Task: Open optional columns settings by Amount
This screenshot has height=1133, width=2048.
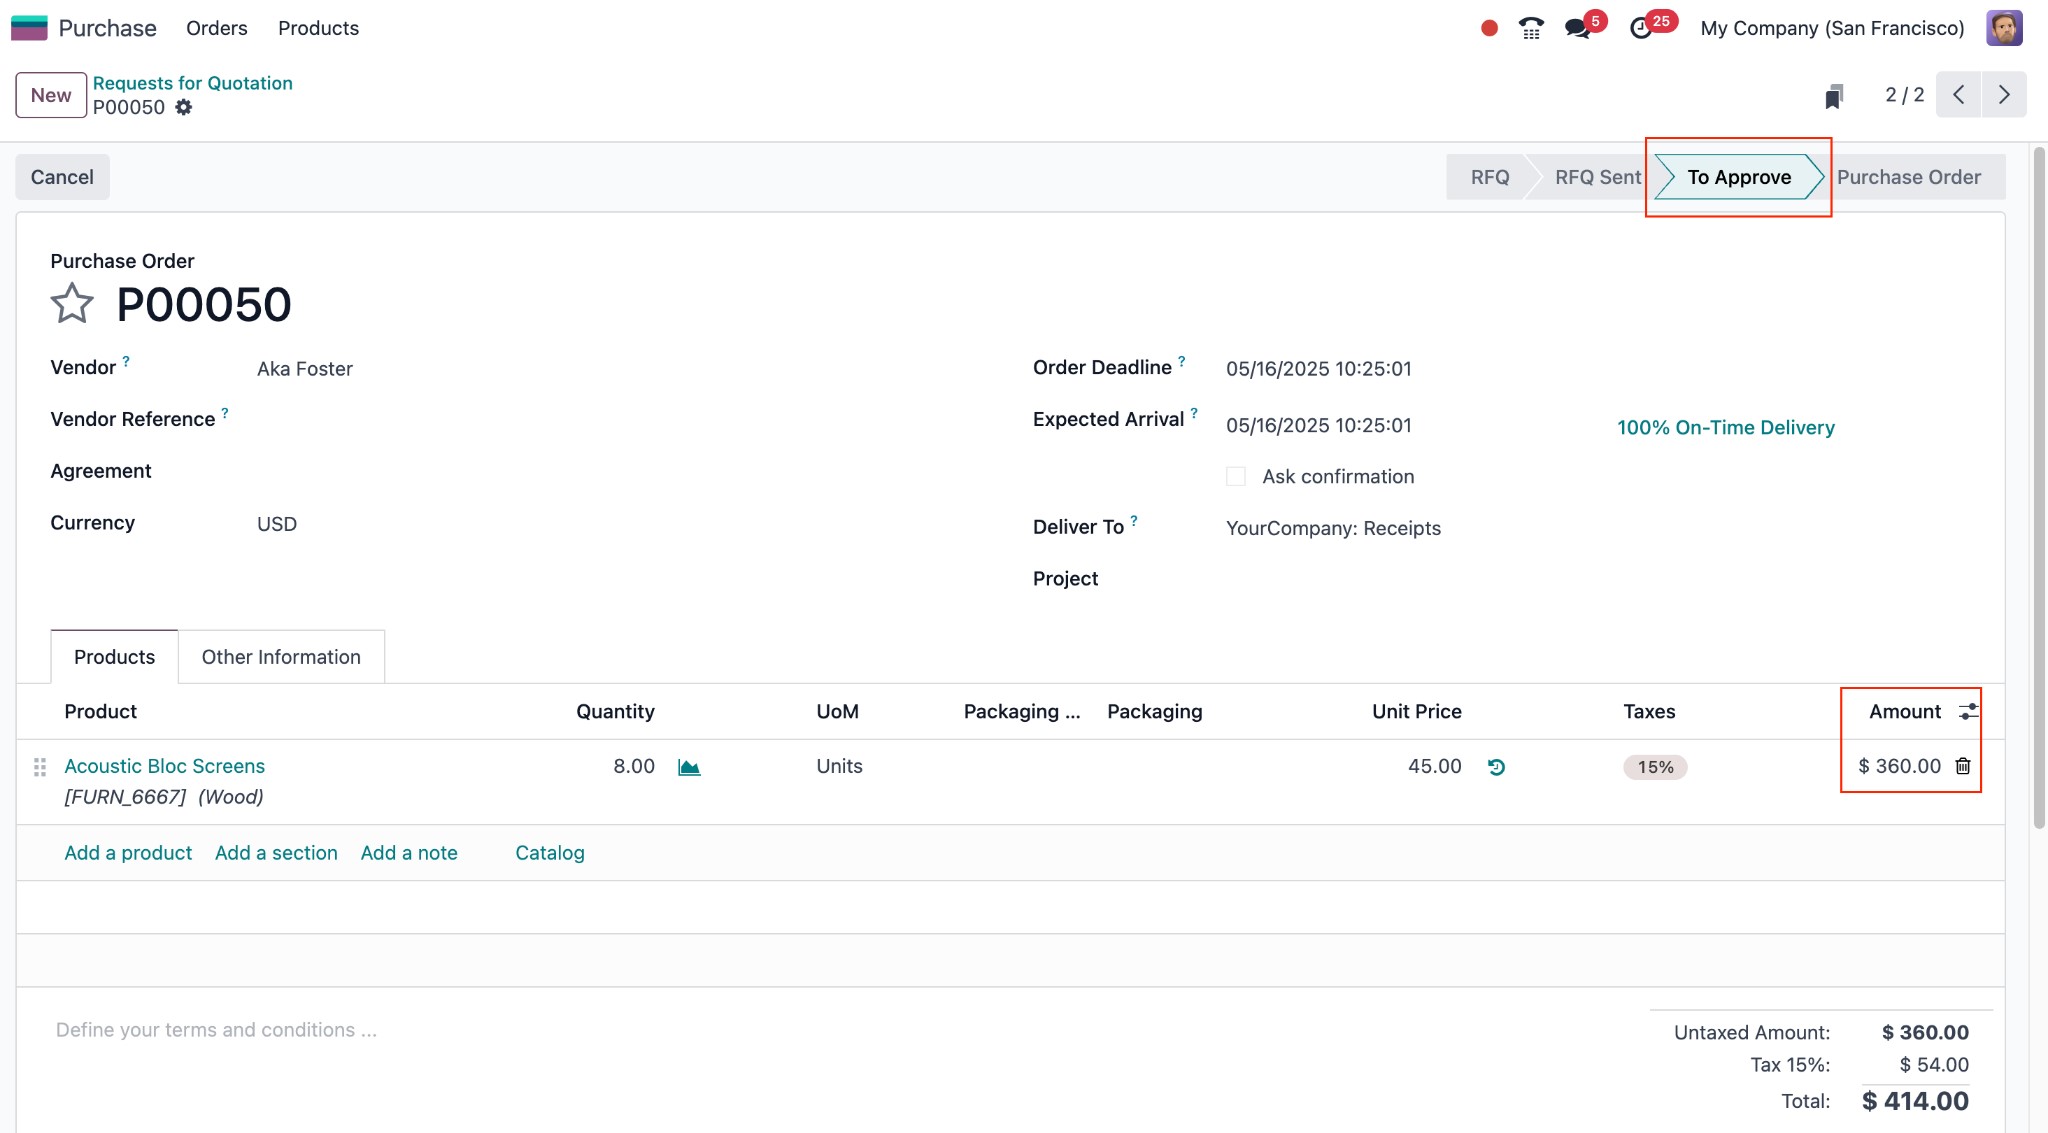Action: pos(1968,711)
